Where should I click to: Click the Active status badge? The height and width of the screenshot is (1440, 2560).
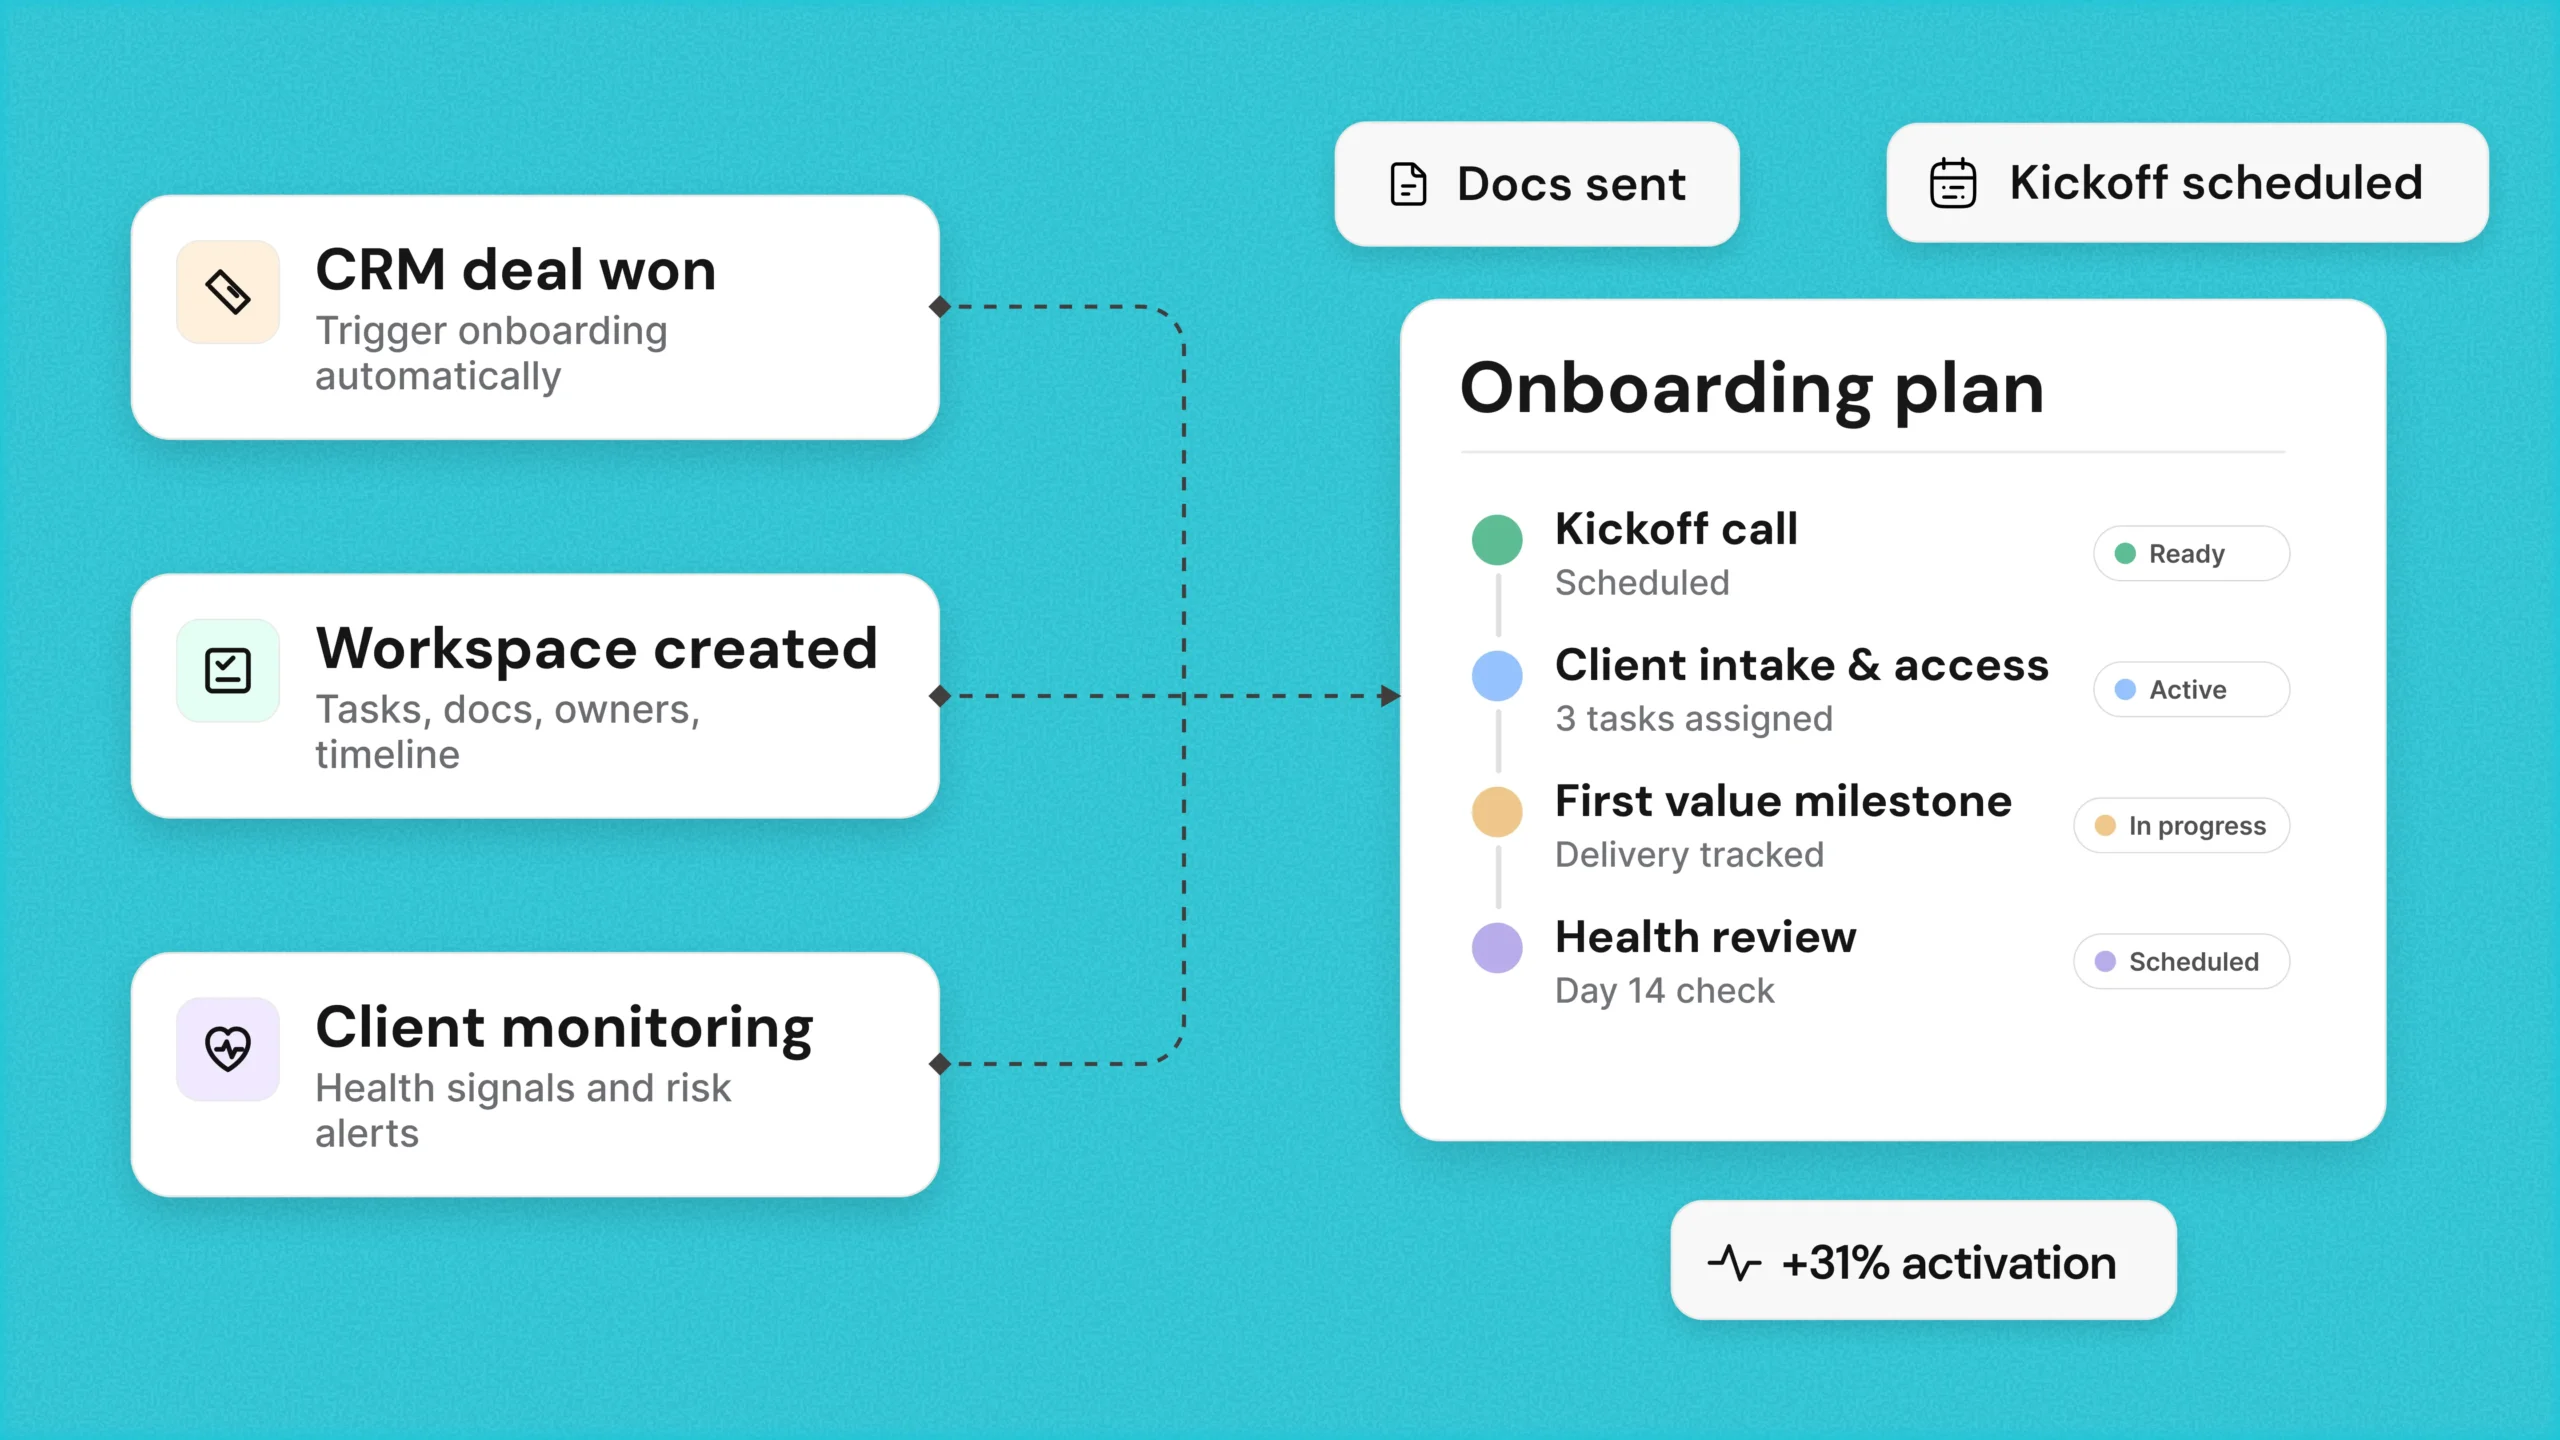[2191, 689]
